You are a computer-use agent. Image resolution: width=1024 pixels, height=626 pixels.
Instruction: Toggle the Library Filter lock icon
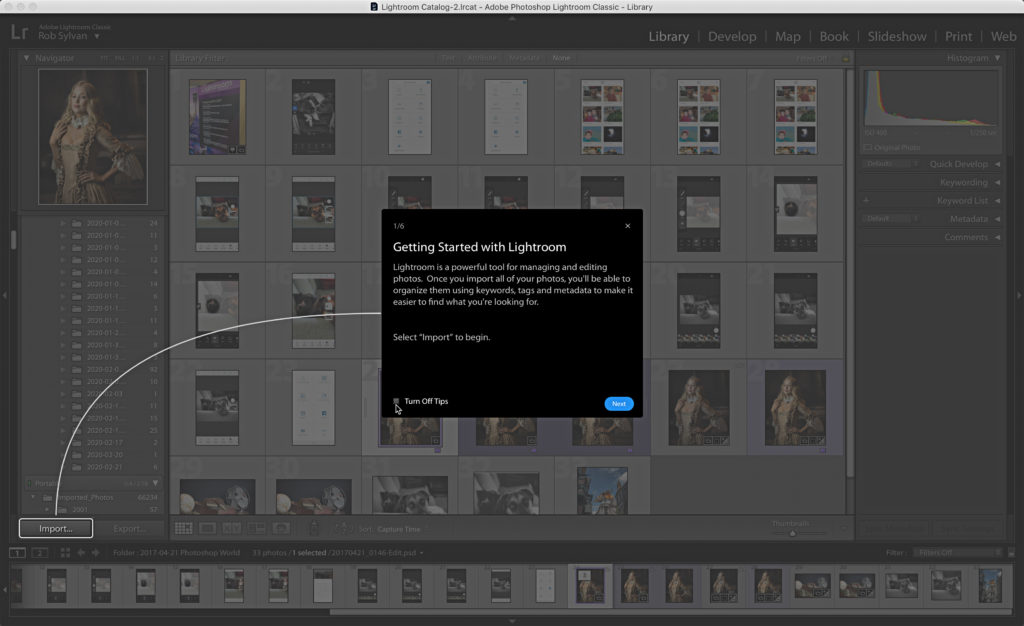pyautogui.click(x=845, y=58)
